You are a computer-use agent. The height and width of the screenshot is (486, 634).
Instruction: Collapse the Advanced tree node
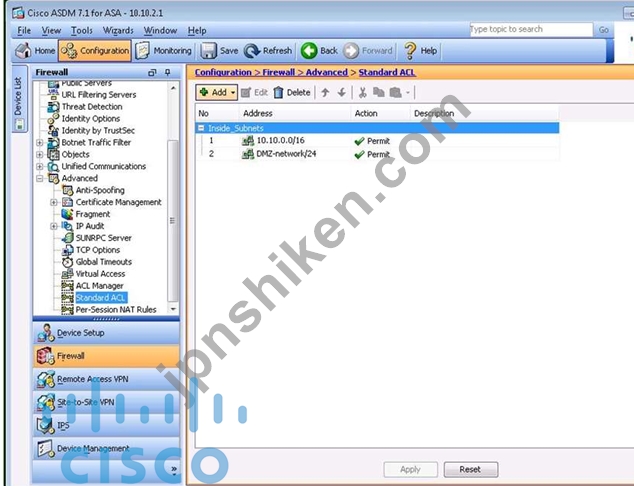pos(40,178)
